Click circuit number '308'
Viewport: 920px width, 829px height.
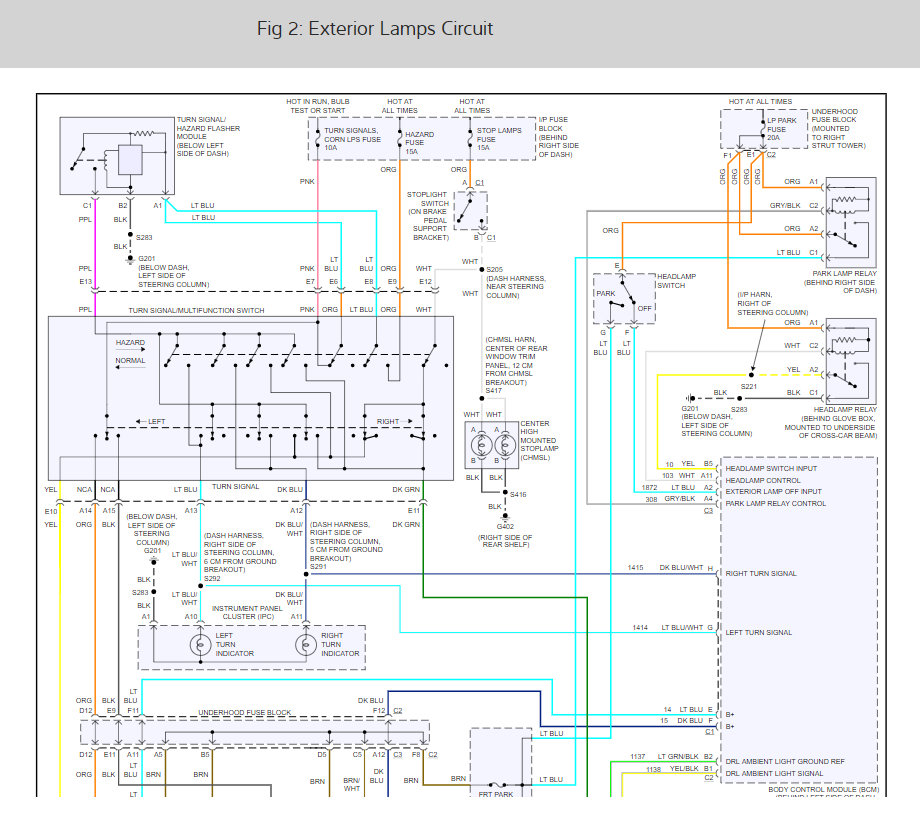point(651,499)
